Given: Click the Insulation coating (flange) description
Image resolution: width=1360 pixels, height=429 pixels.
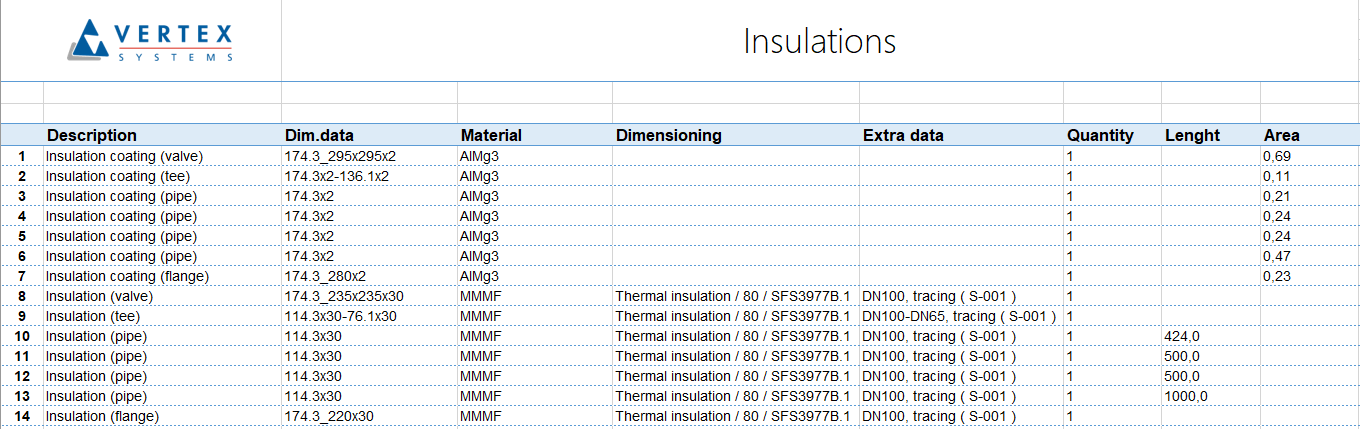Looking at the screenshot, I should click(x=127, y=276).
